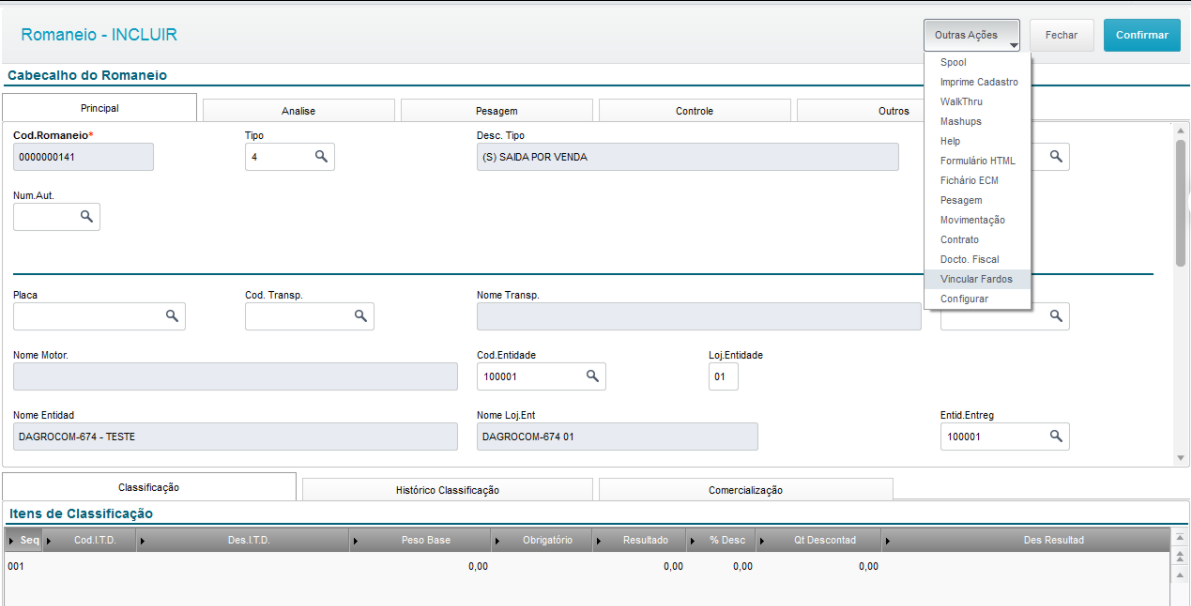The width and height of the screenshot is (1191, 606).
Task: Switch to the Classificação tab
Action: click(149, 487)
